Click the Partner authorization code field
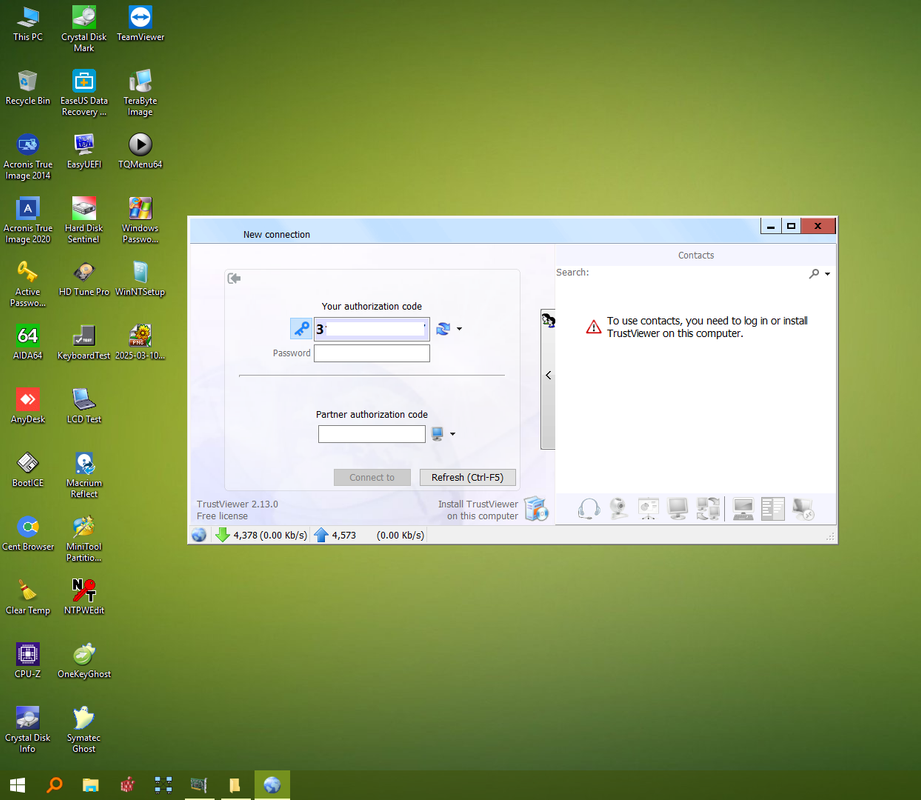 tap(371, 434)
